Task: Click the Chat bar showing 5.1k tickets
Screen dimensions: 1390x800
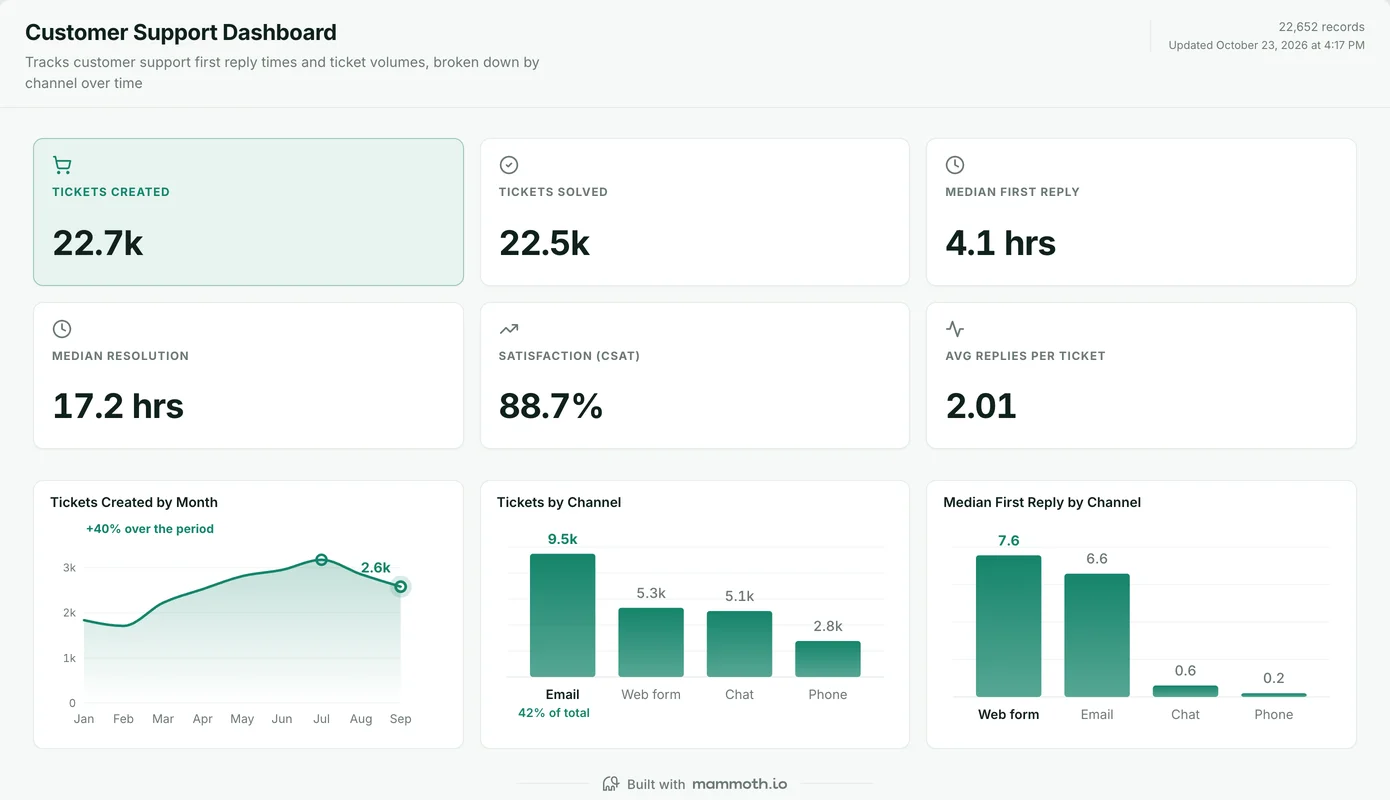Action: point(739,644)
